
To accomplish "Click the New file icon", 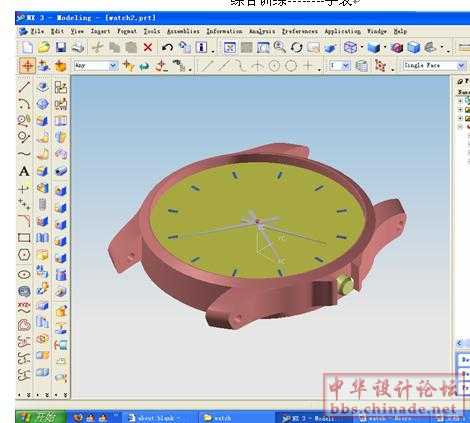I will point(27,47).
